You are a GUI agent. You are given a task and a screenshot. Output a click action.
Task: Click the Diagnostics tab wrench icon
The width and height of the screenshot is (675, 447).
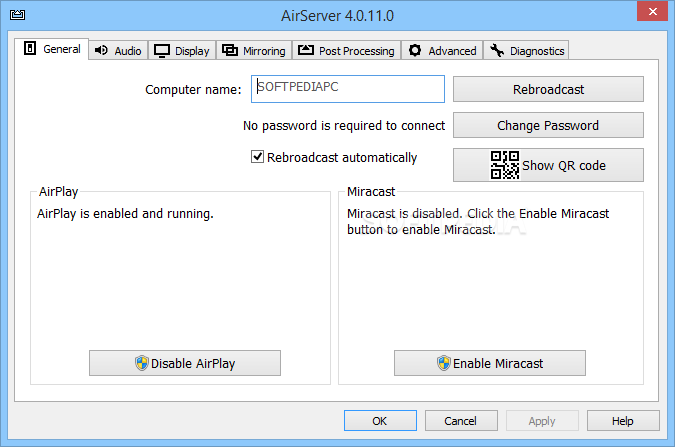497,50
